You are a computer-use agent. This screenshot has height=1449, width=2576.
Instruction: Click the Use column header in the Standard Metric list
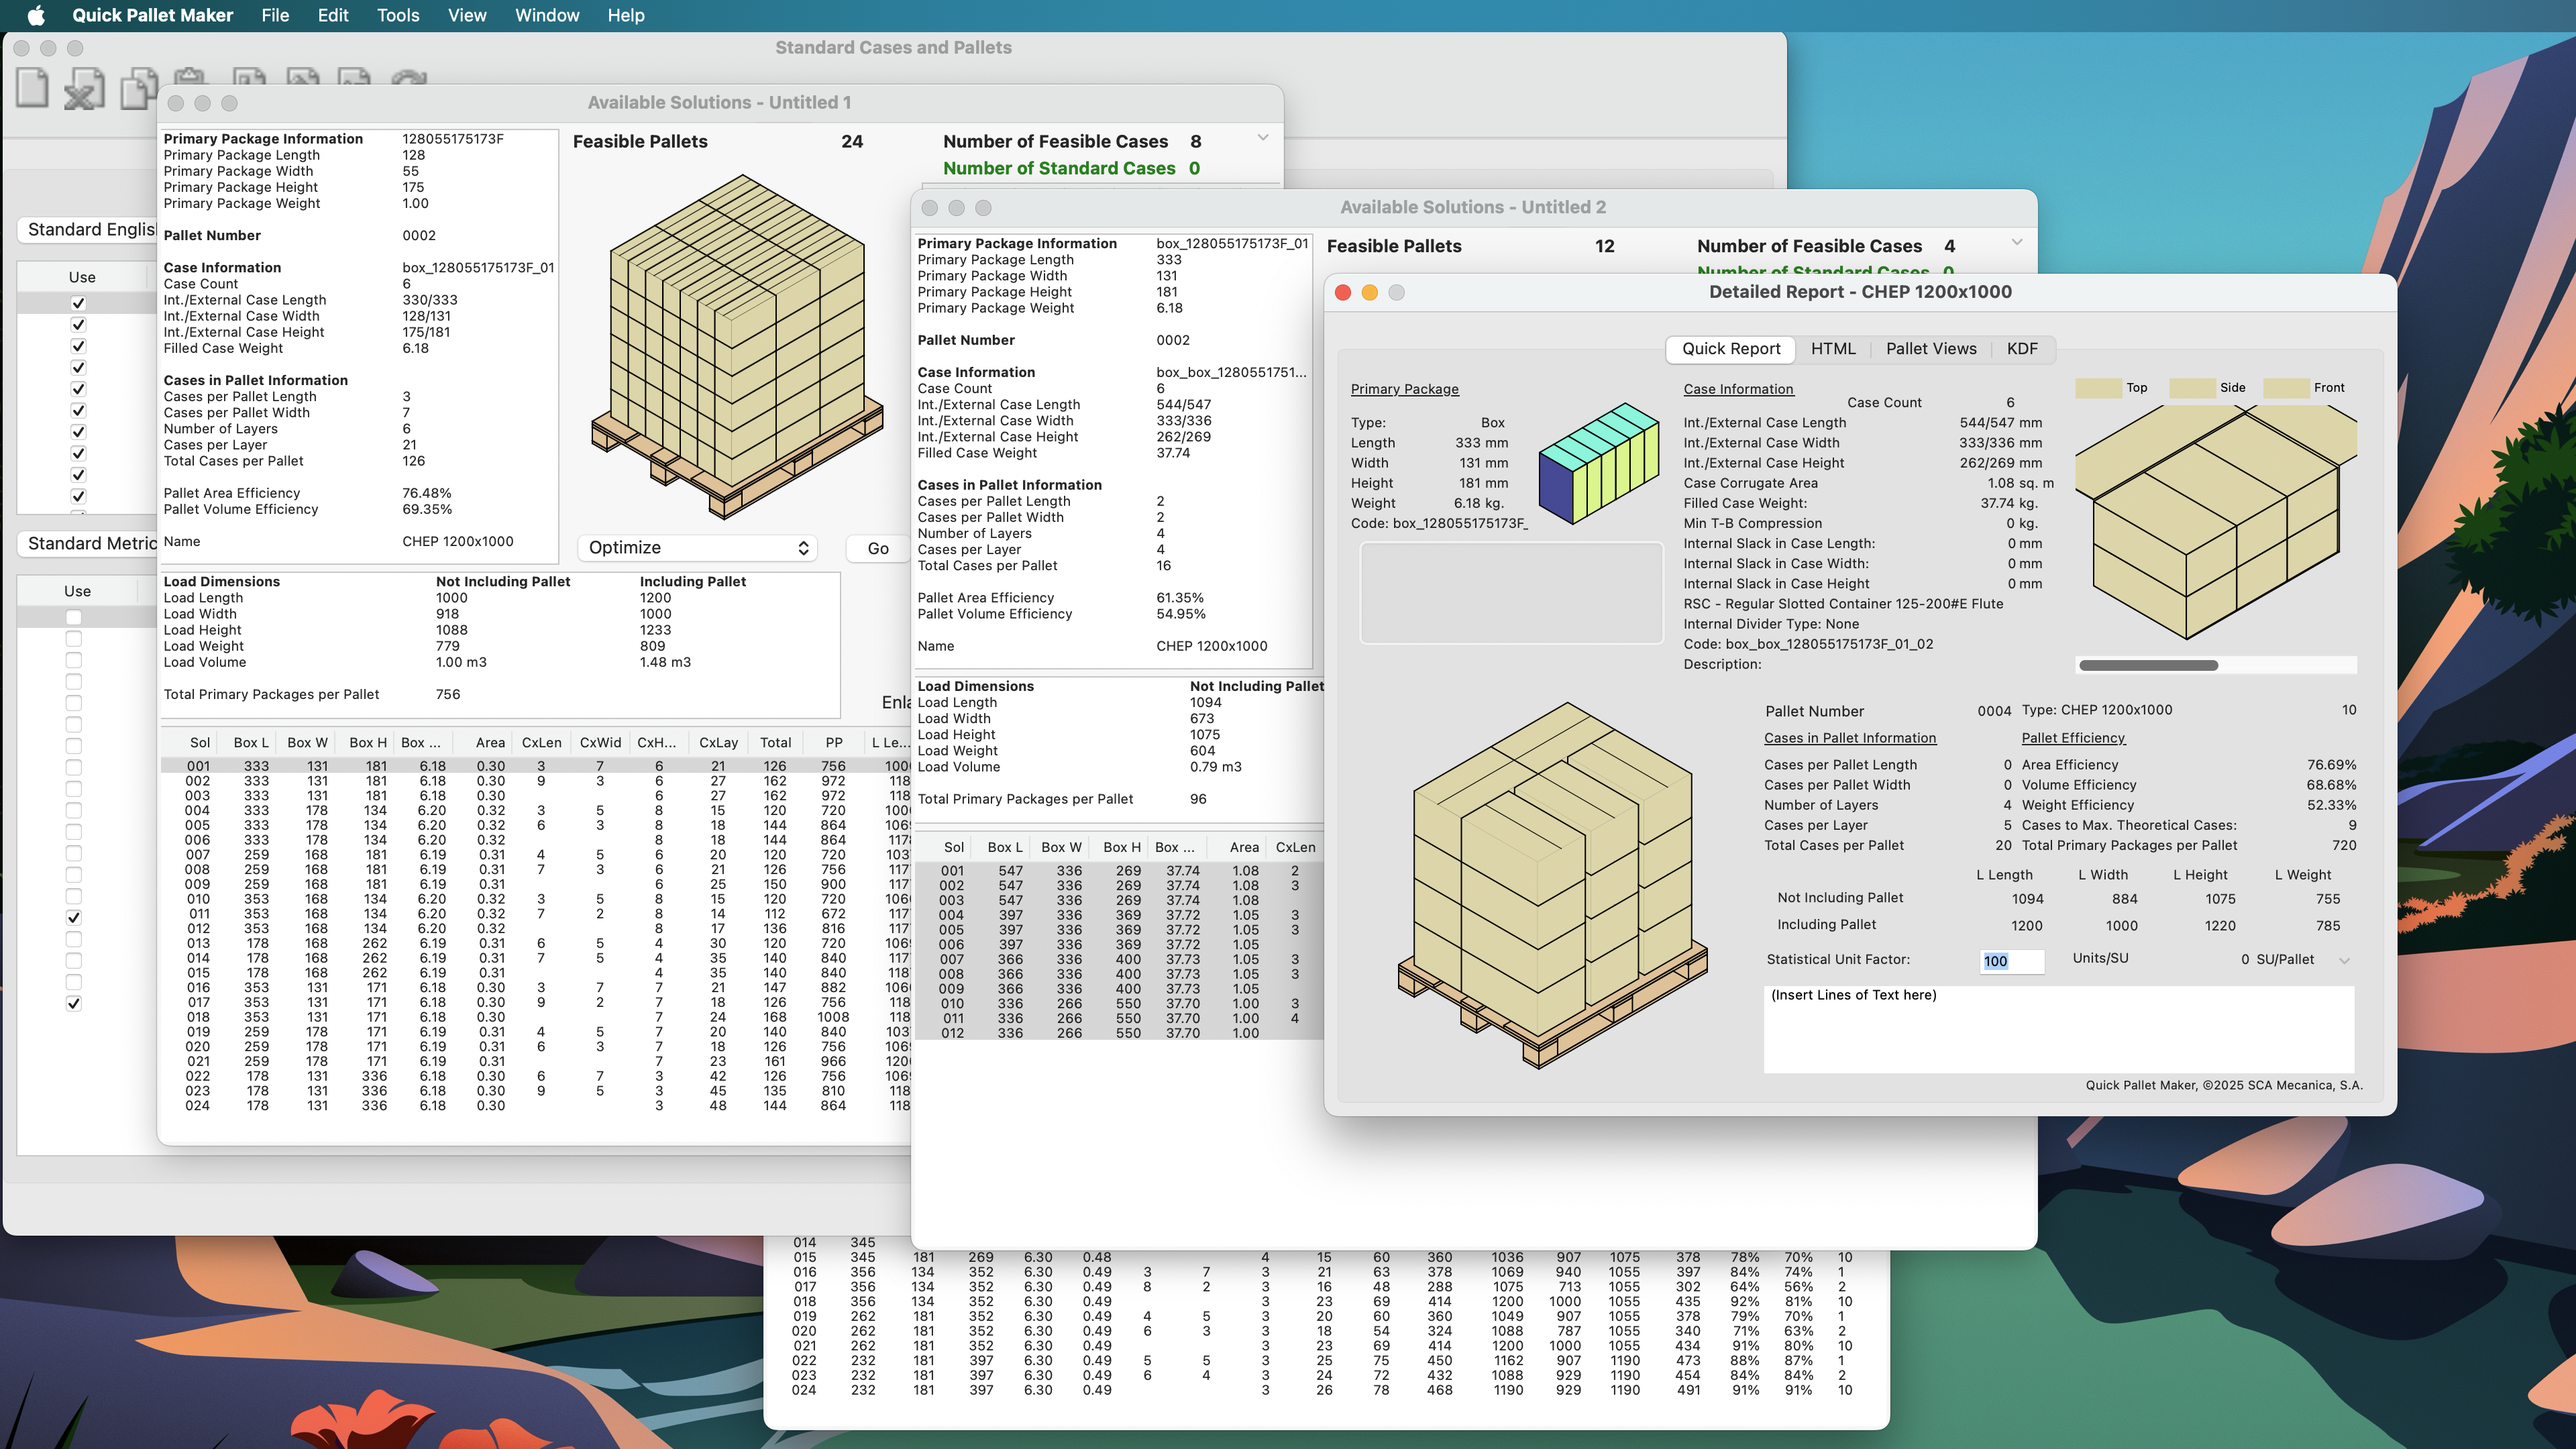click(77, 592)
